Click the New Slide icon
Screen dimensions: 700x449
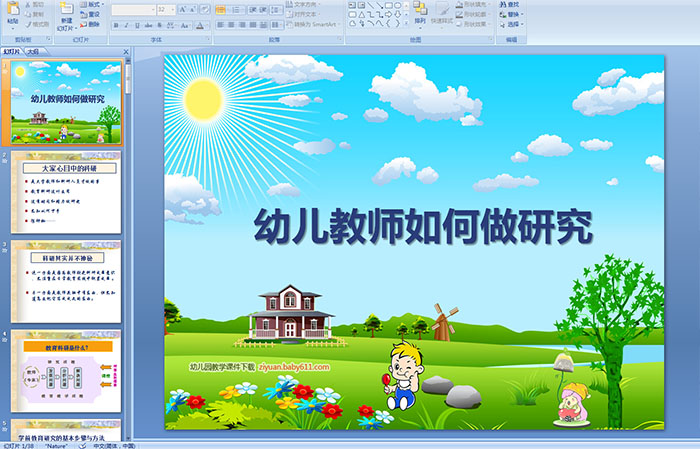[67, 9]
